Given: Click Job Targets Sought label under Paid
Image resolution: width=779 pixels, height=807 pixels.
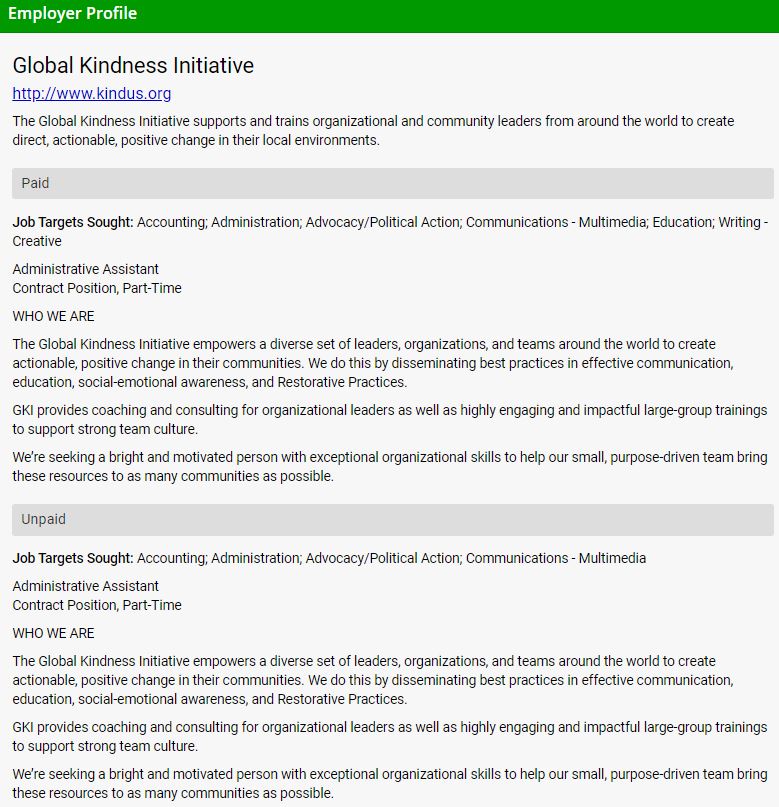Looking at the screenshot, I should [73, 222].
